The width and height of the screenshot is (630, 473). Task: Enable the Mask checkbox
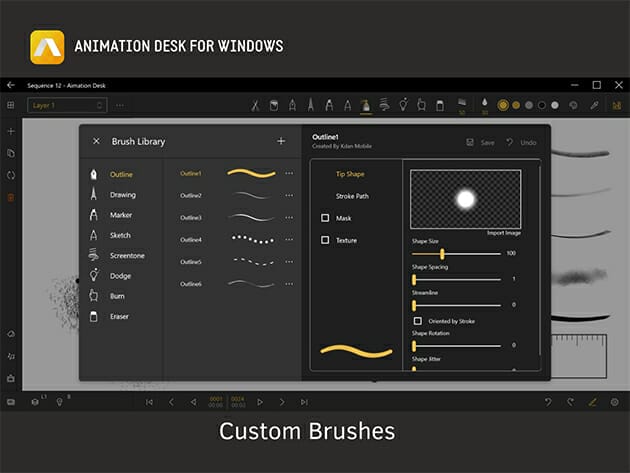325,218
